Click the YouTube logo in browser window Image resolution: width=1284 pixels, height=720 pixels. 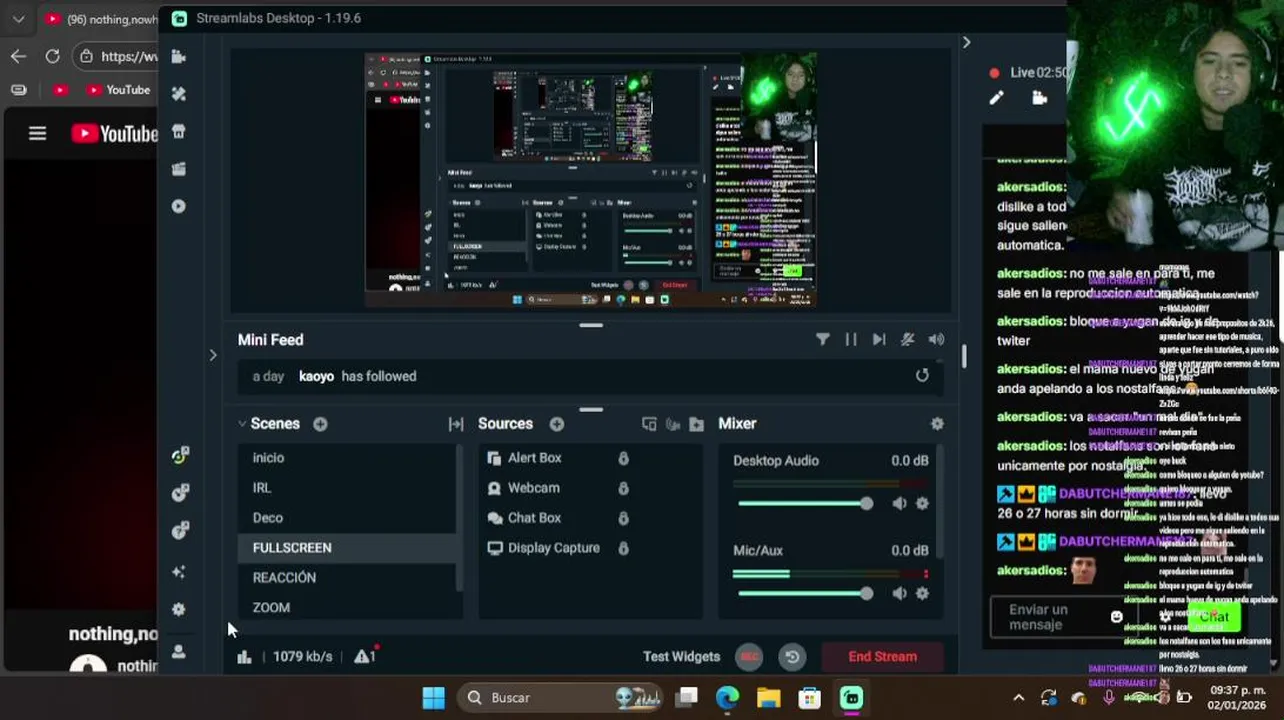(114, 134)
